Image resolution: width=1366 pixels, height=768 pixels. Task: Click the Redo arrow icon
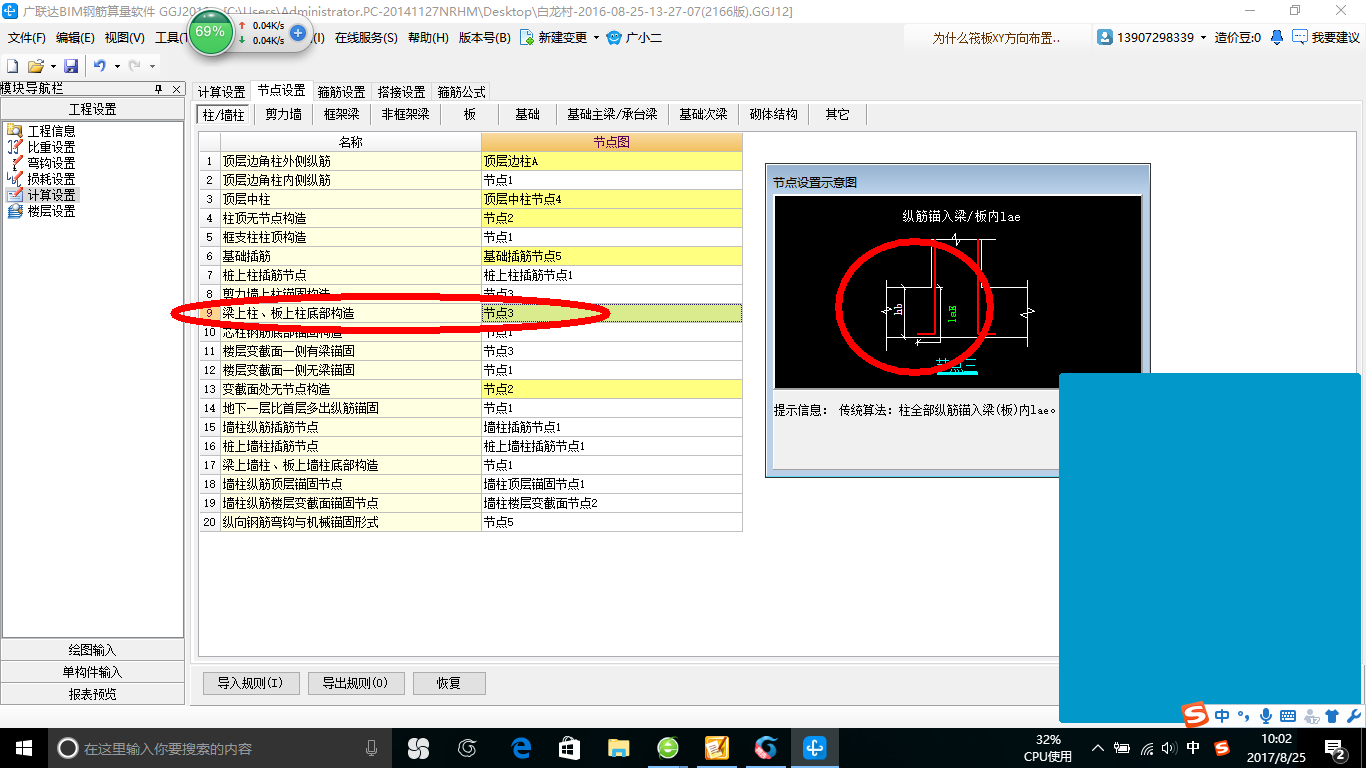pos(134,66)
